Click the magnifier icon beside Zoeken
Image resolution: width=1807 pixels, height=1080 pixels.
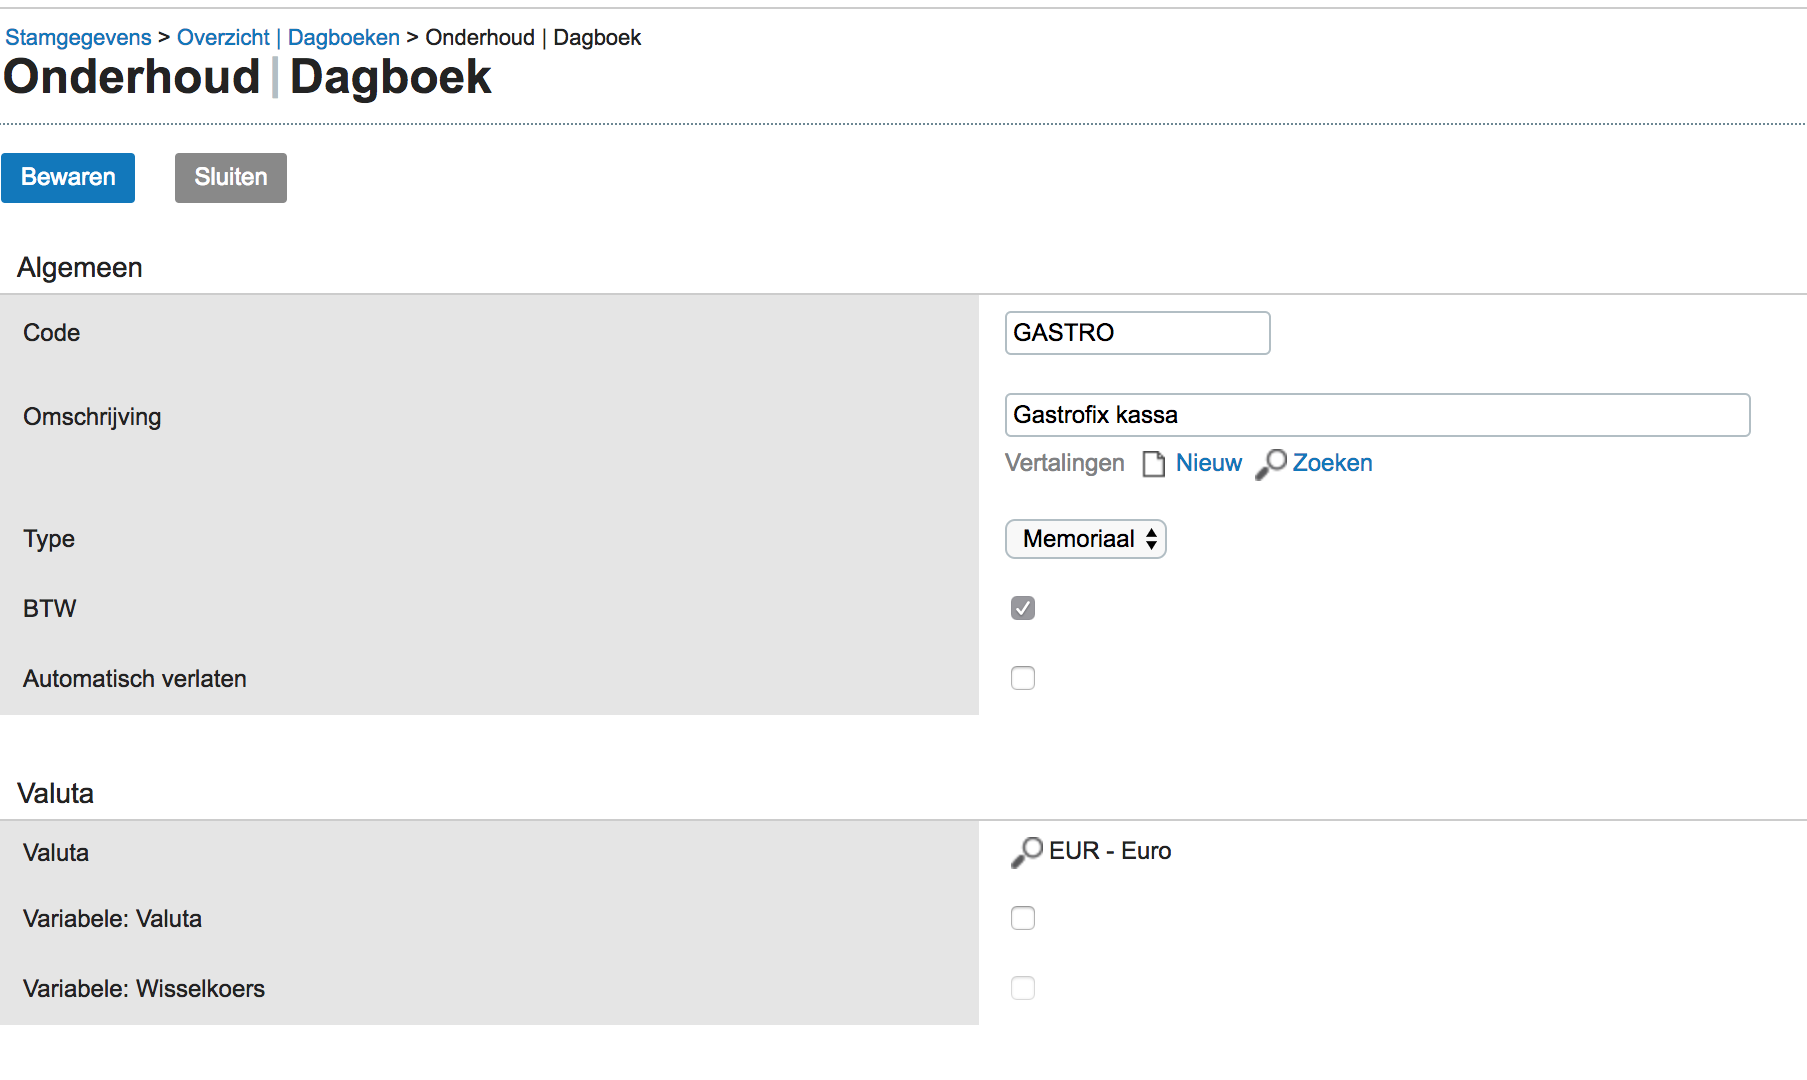(1270, 464)
